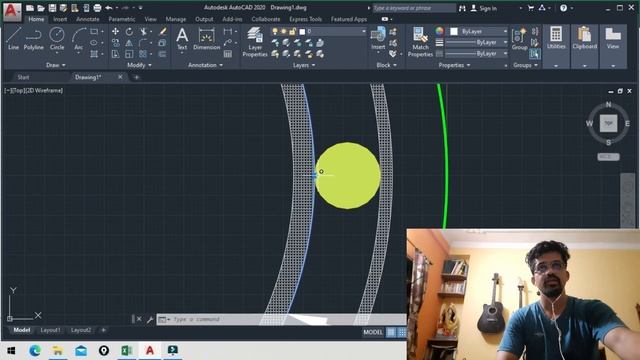640x360 pixels.
Task: Click the AutoCAD application menu button
Action: click(12, 11)
